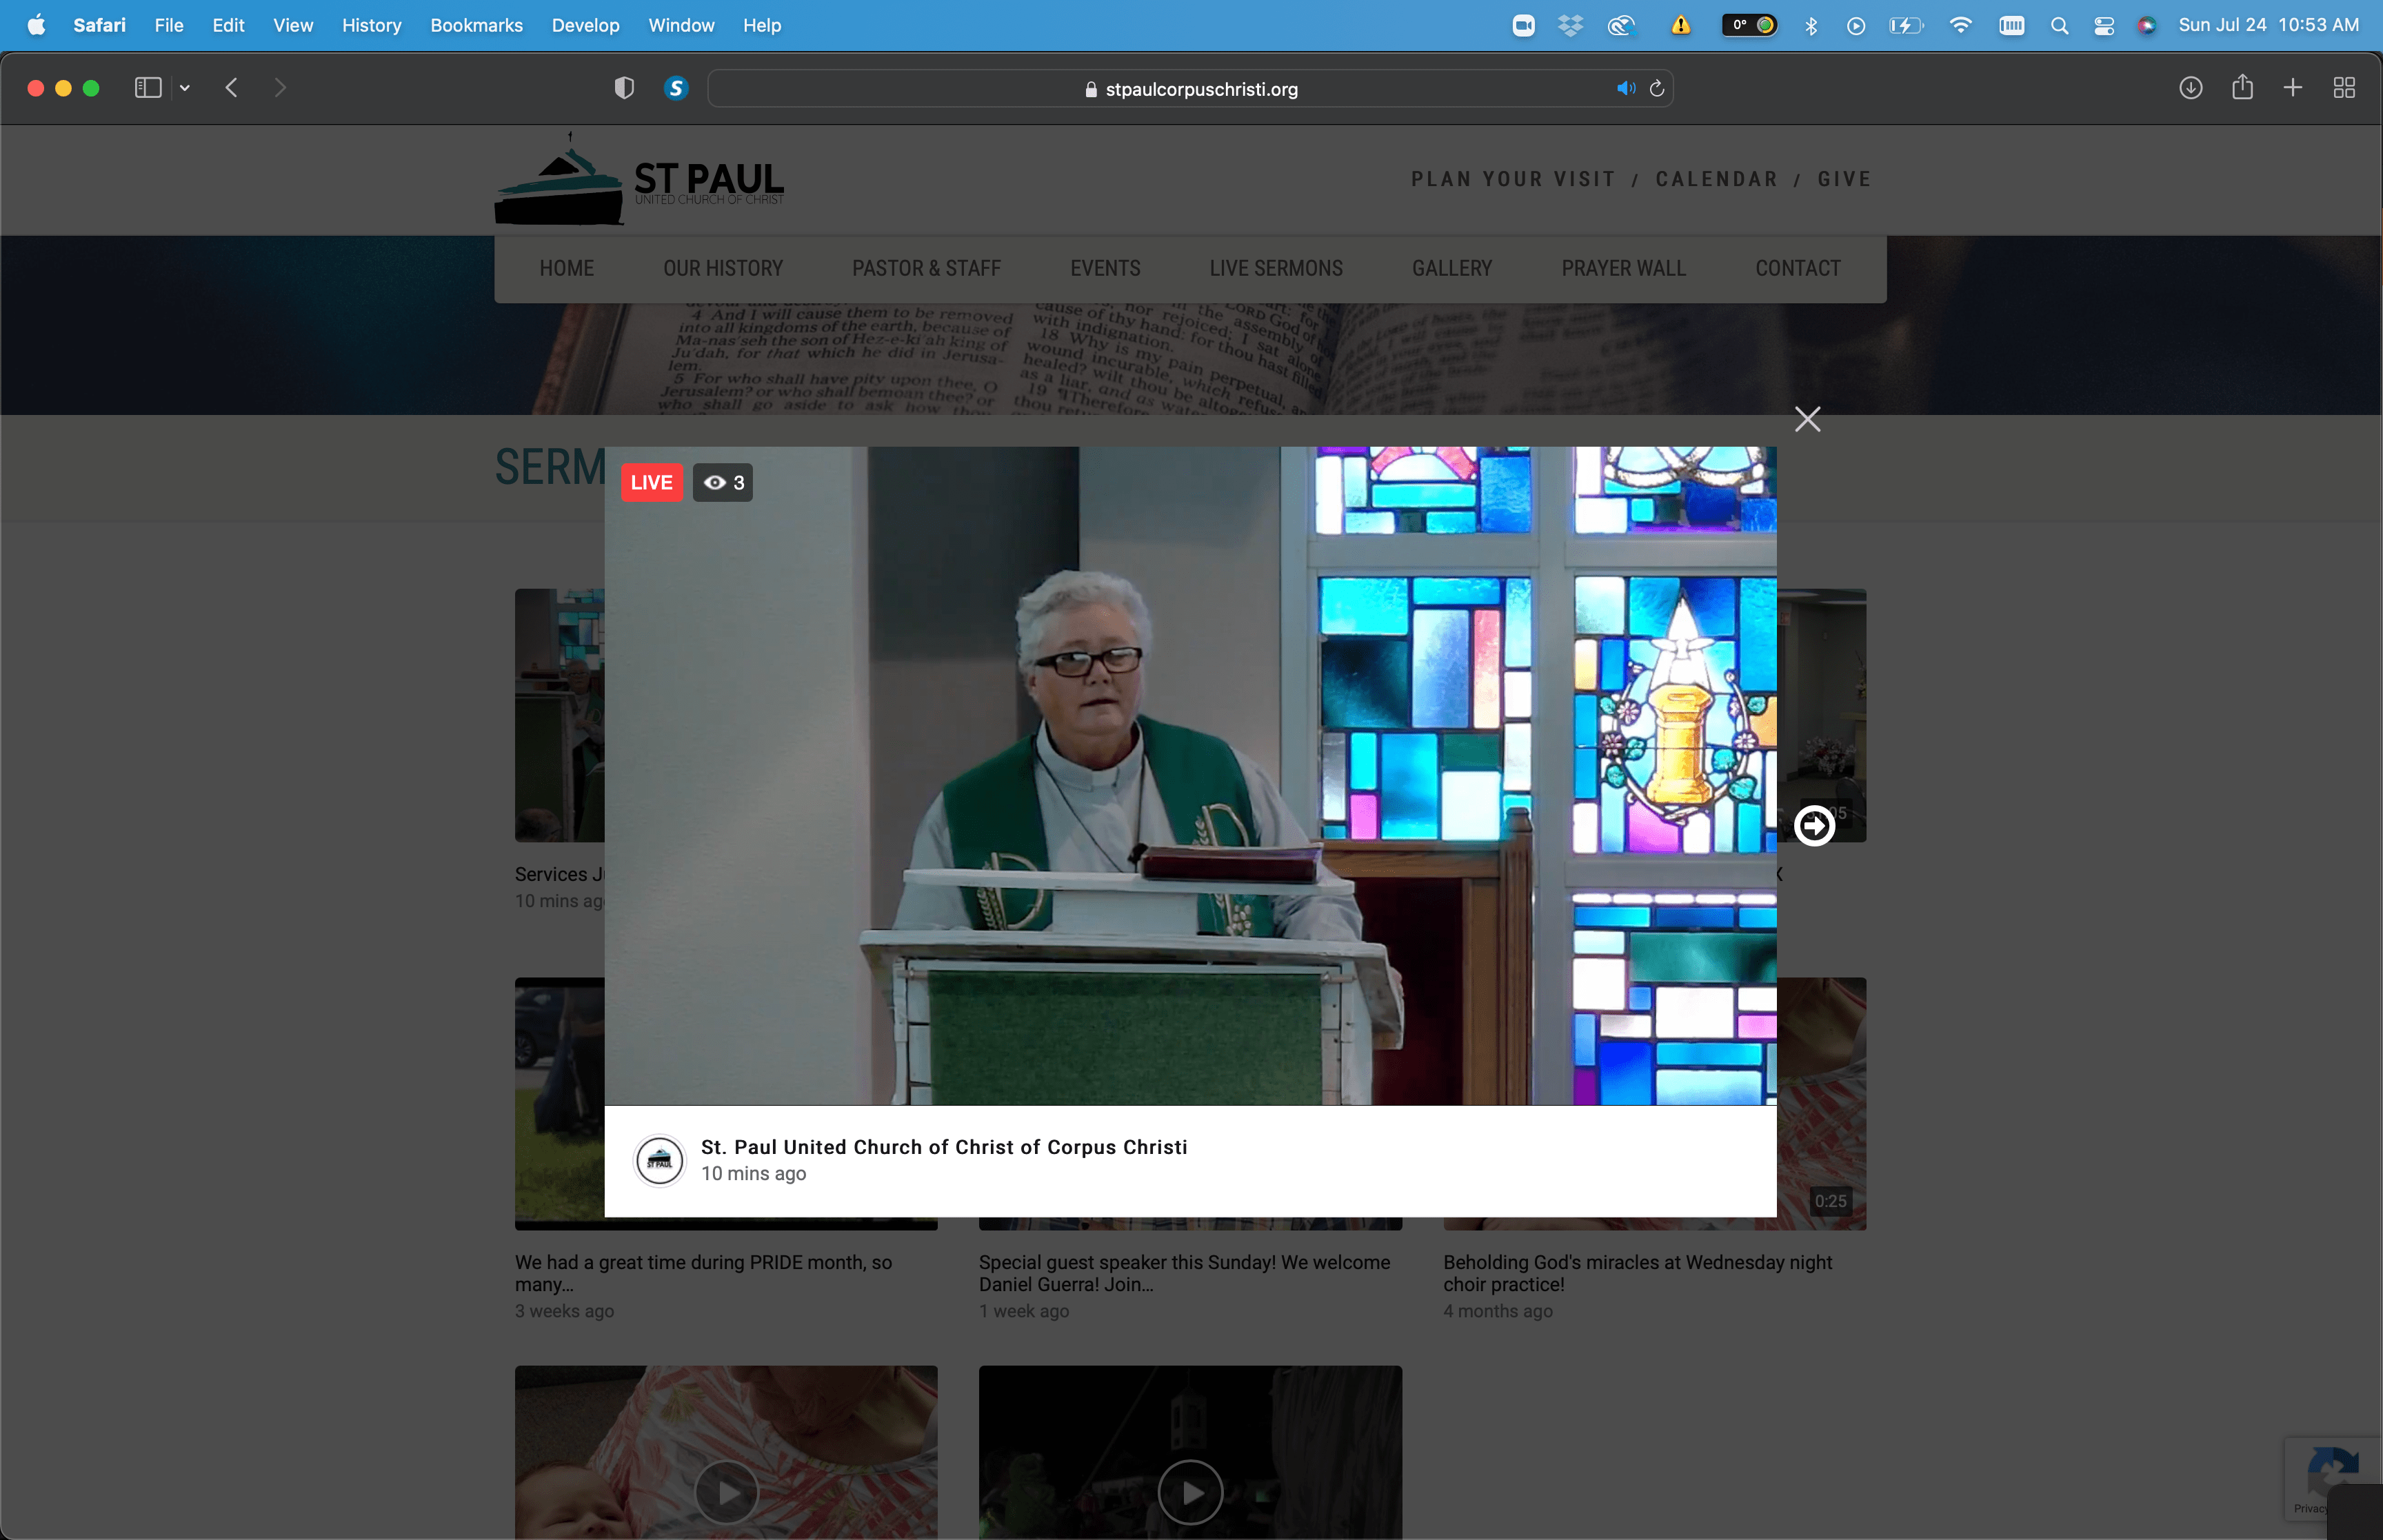This screenshot has height=1540, width=2383.
Task: Open the File menu
Action: click(x=169, y=25)
